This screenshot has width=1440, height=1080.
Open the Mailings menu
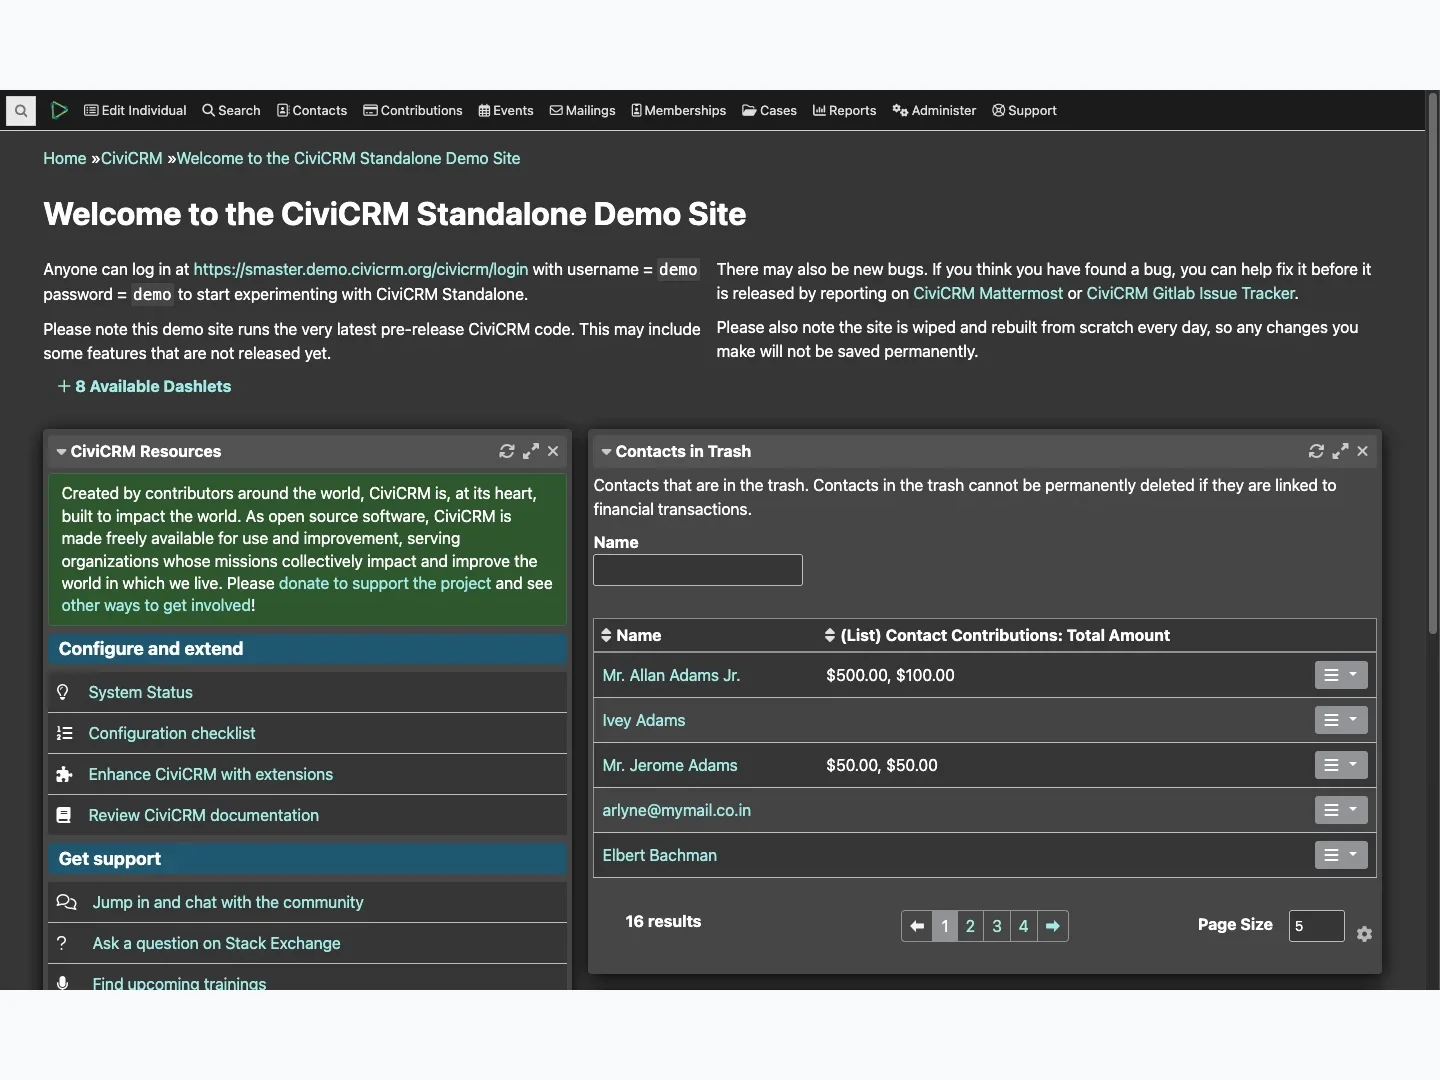tap(583, 110)
